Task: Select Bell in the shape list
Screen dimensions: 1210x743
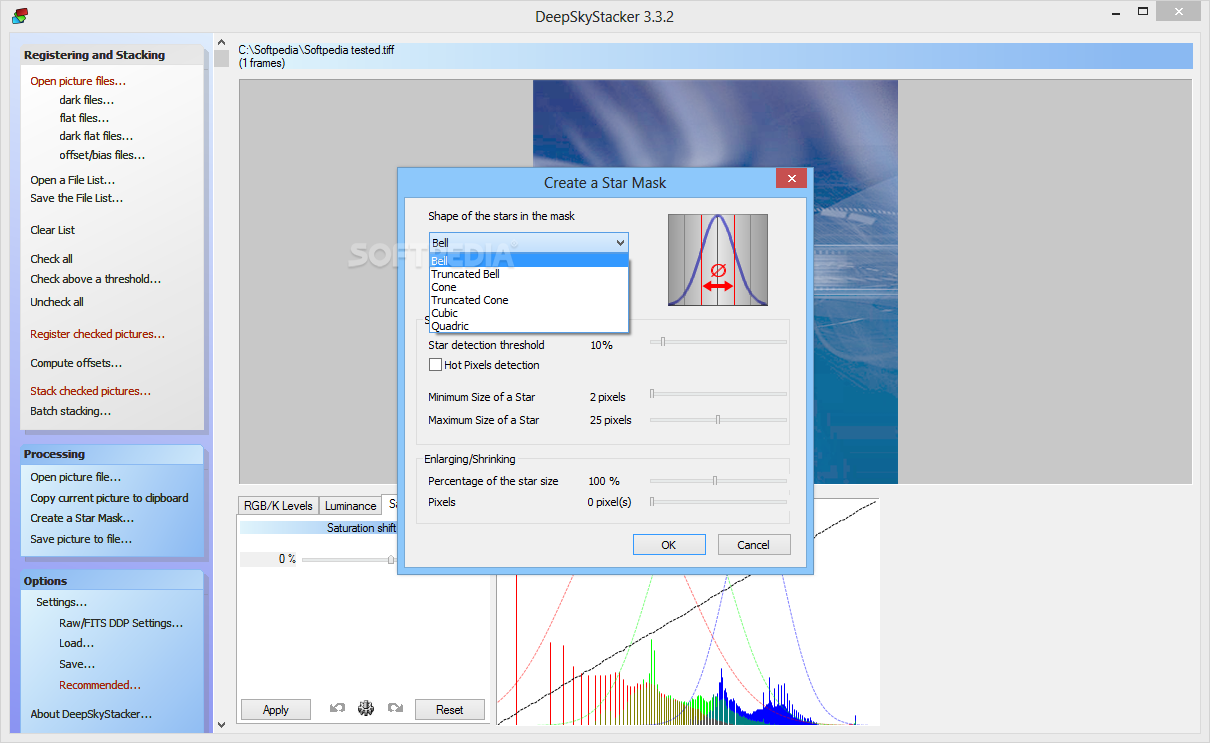Action: pyautogui.click(x=529, y=260)
